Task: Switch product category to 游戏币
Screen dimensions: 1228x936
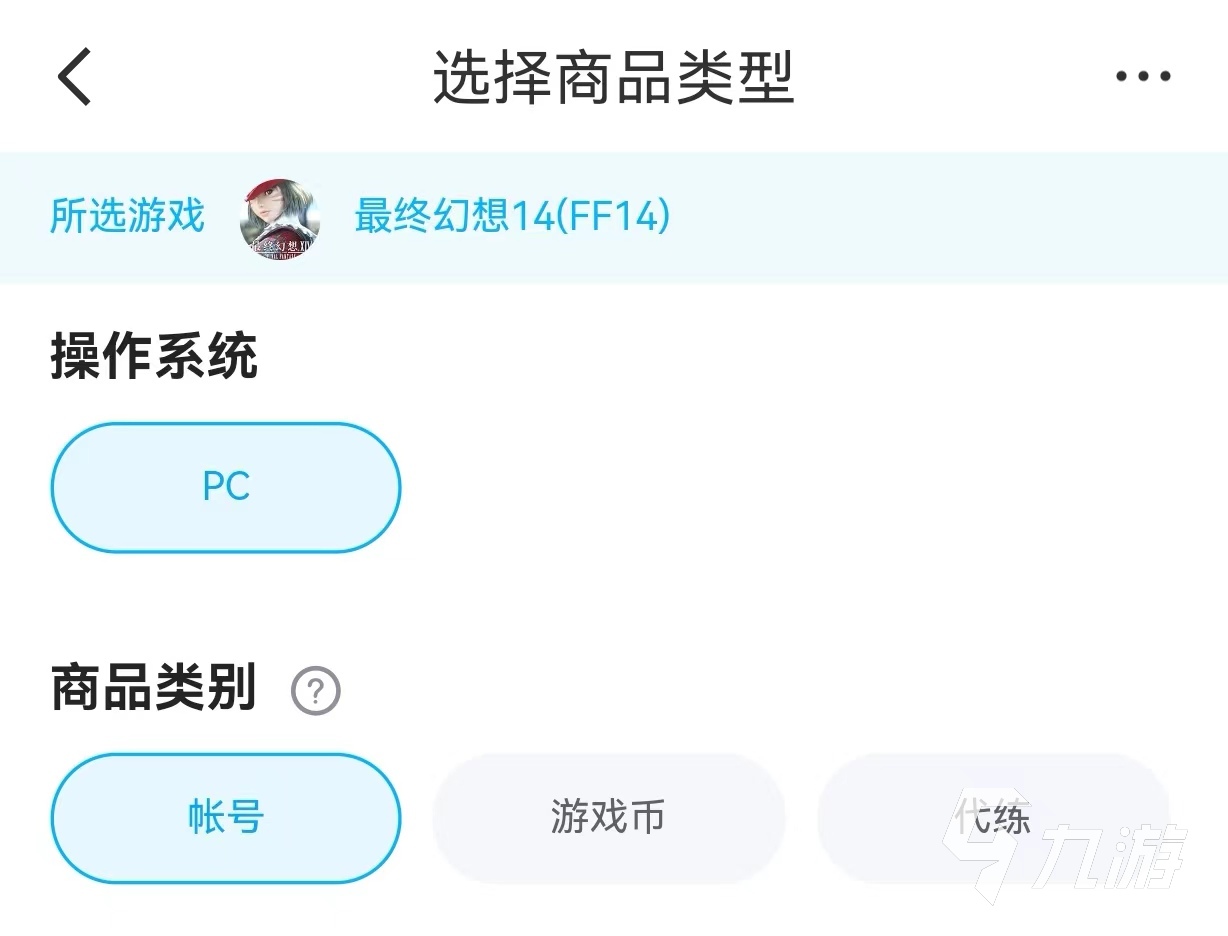Action: tap(608, 818)
